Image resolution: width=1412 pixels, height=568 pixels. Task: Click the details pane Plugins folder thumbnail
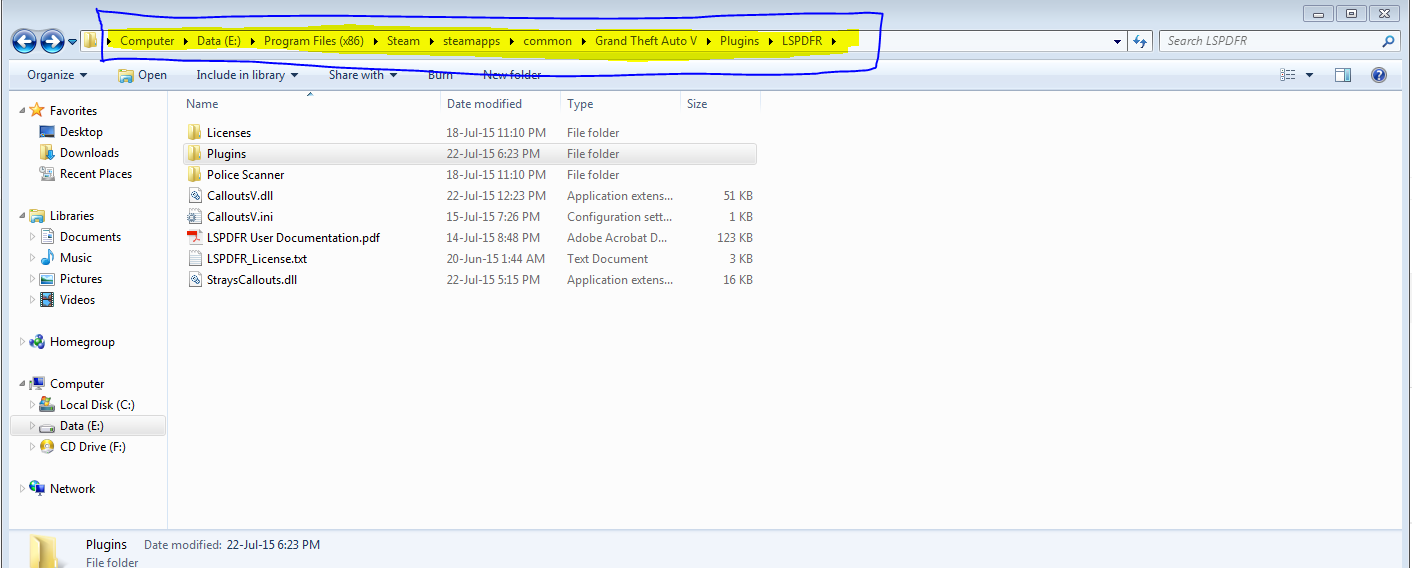(43, 551)
